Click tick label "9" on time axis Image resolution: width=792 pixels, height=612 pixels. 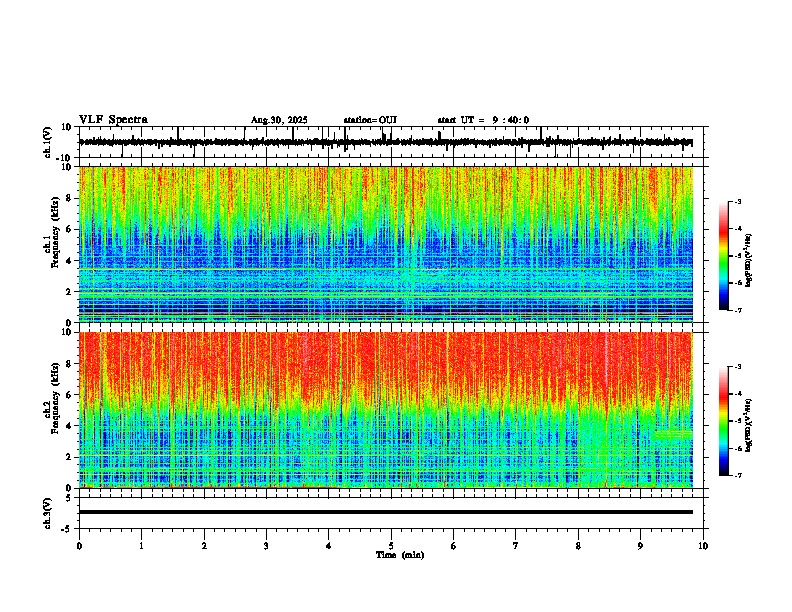coord(640,546)
